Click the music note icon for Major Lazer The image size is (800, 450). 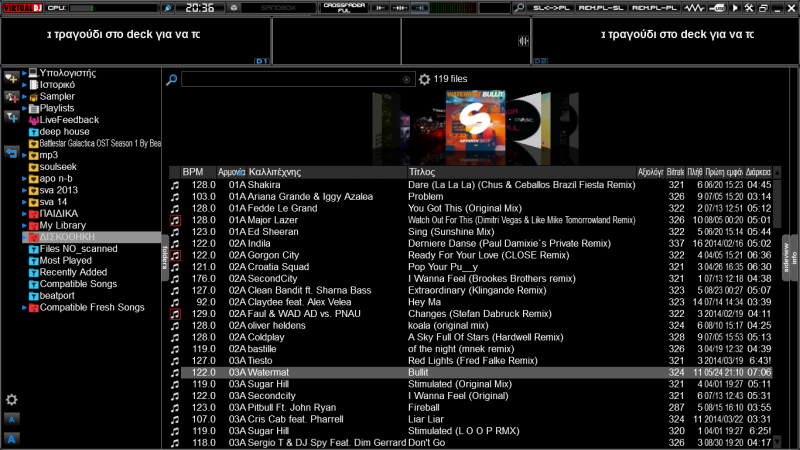tap(175, 220)
